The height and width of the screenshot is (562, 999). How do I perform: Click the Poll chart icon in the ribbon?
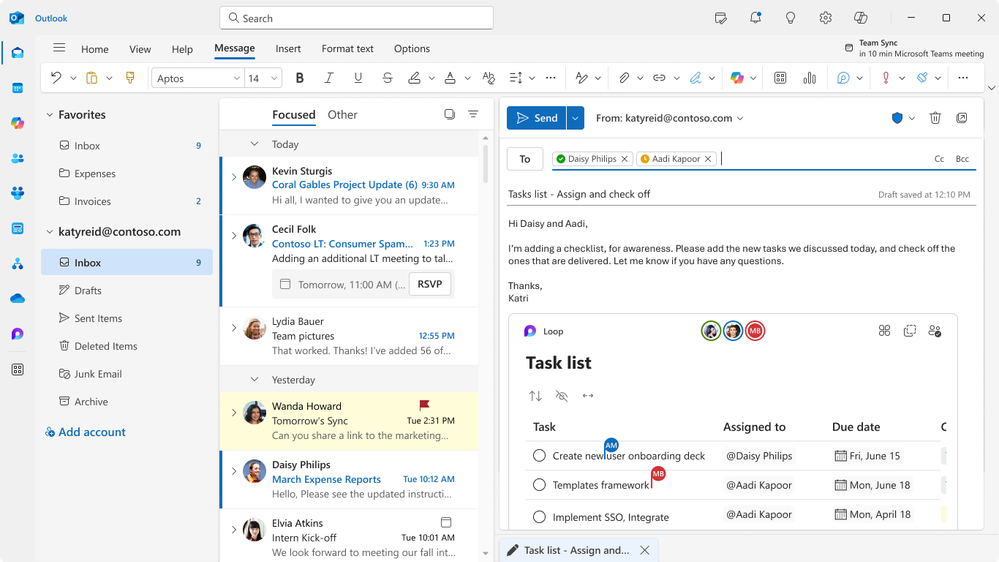pyautogui.click(x=810, y=78)
